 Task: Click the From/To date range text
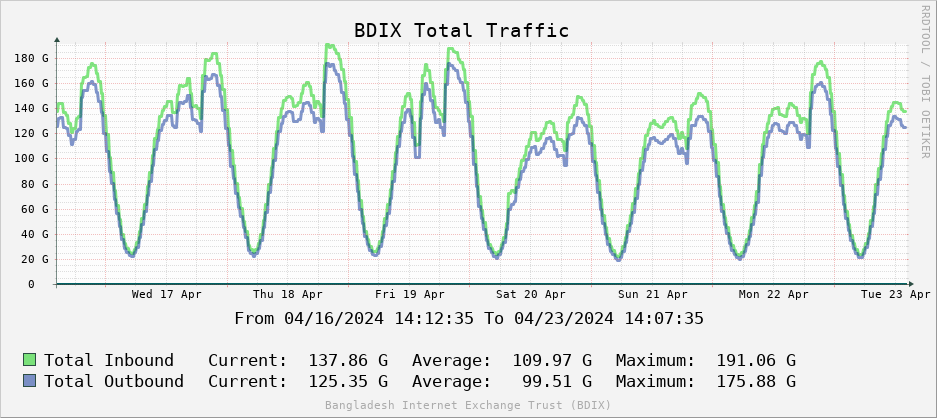469,319
